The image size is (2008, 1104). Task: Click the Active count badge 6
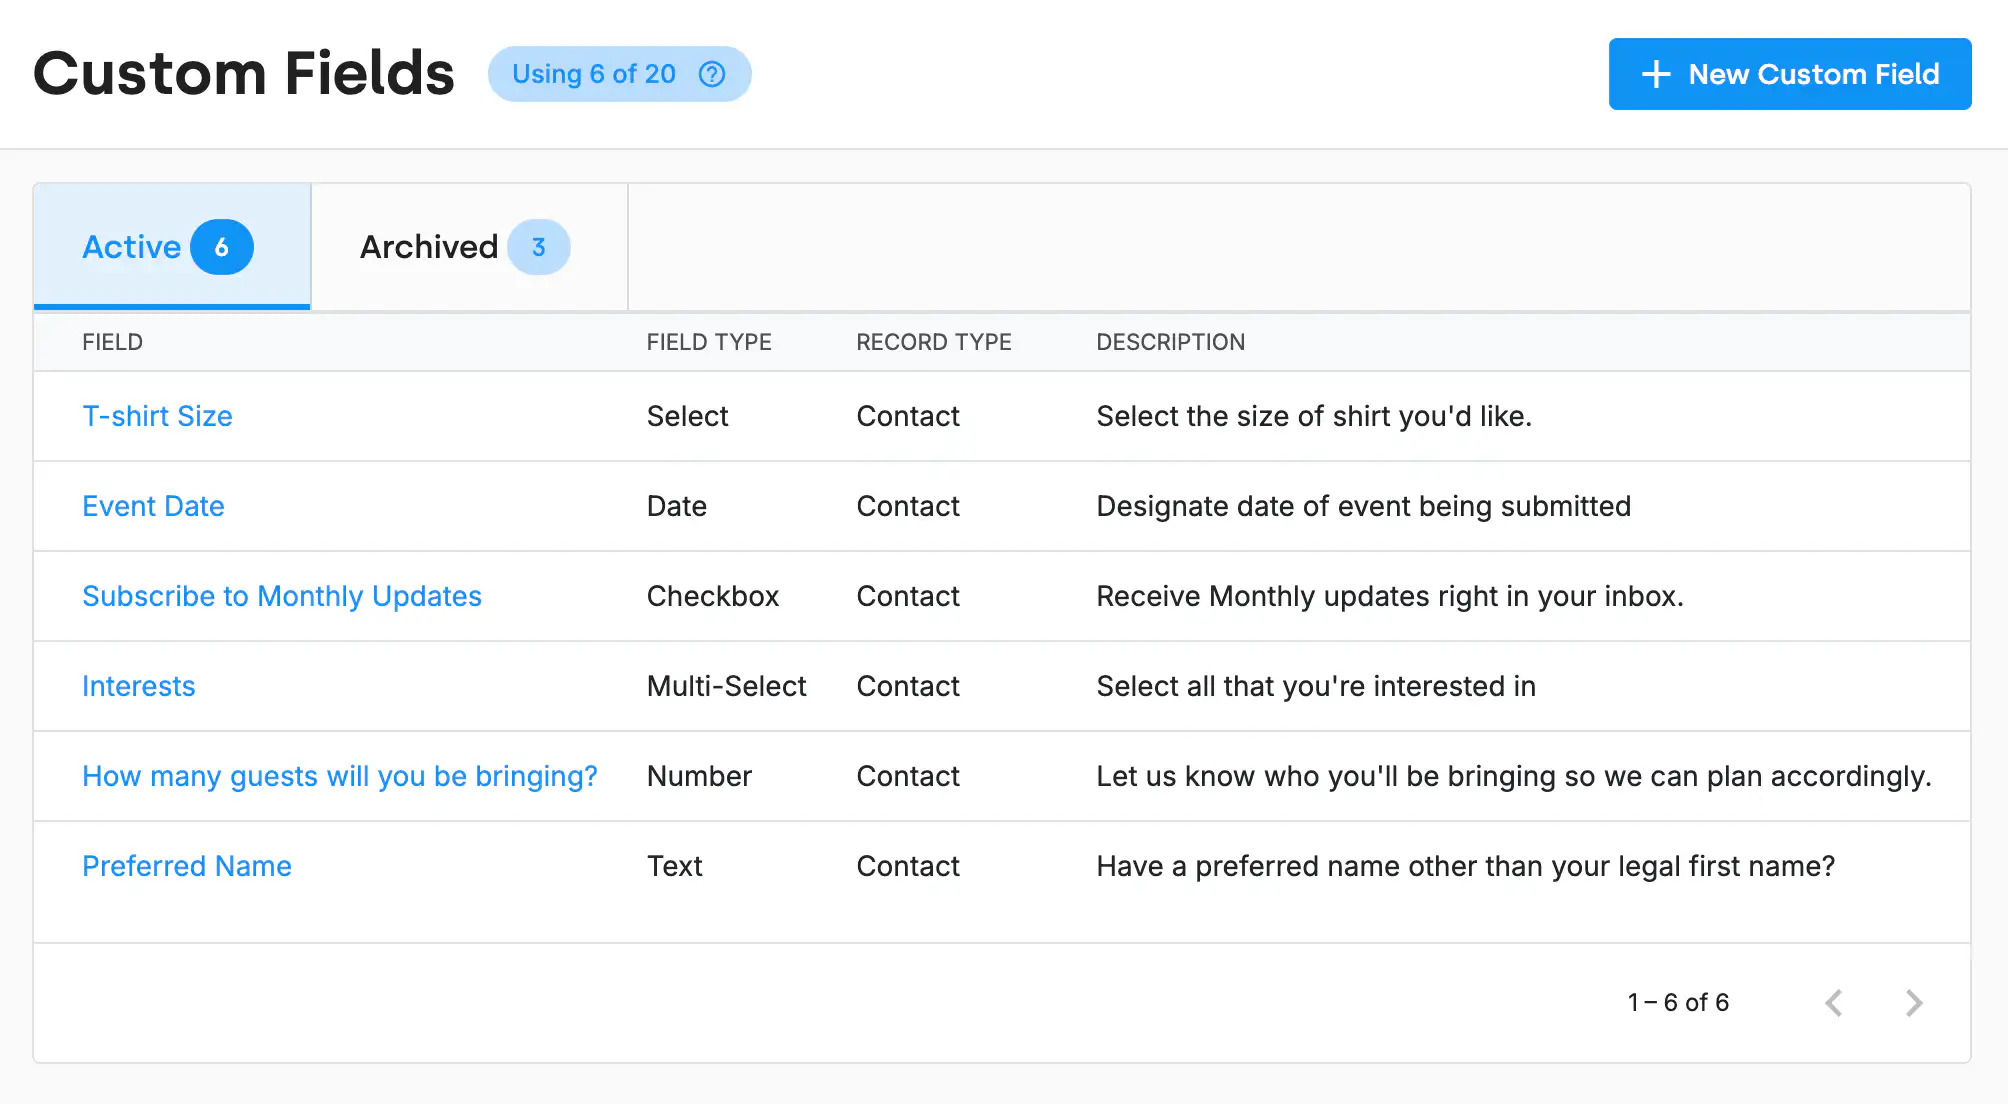pyautogui.click(x=222, y=247)
